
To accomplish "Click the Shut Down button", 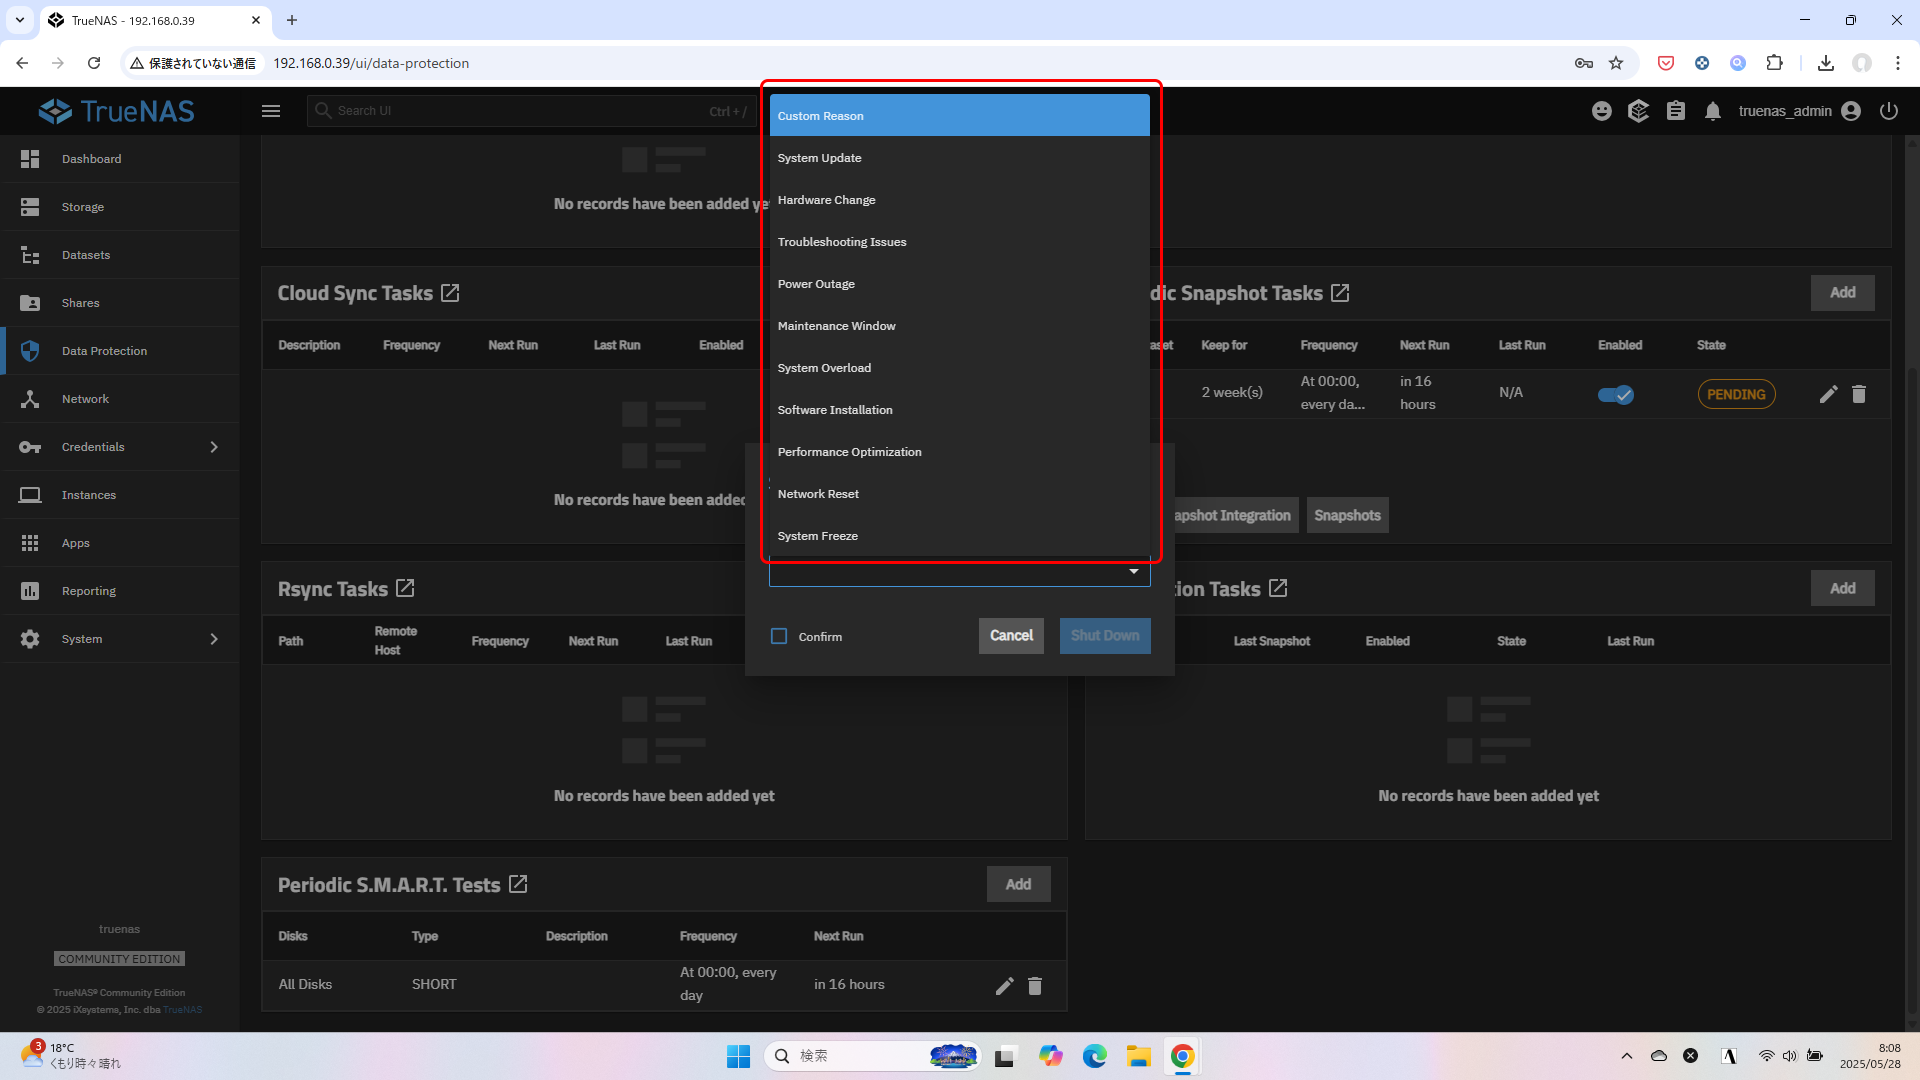I will click(x=1105, y=636).
